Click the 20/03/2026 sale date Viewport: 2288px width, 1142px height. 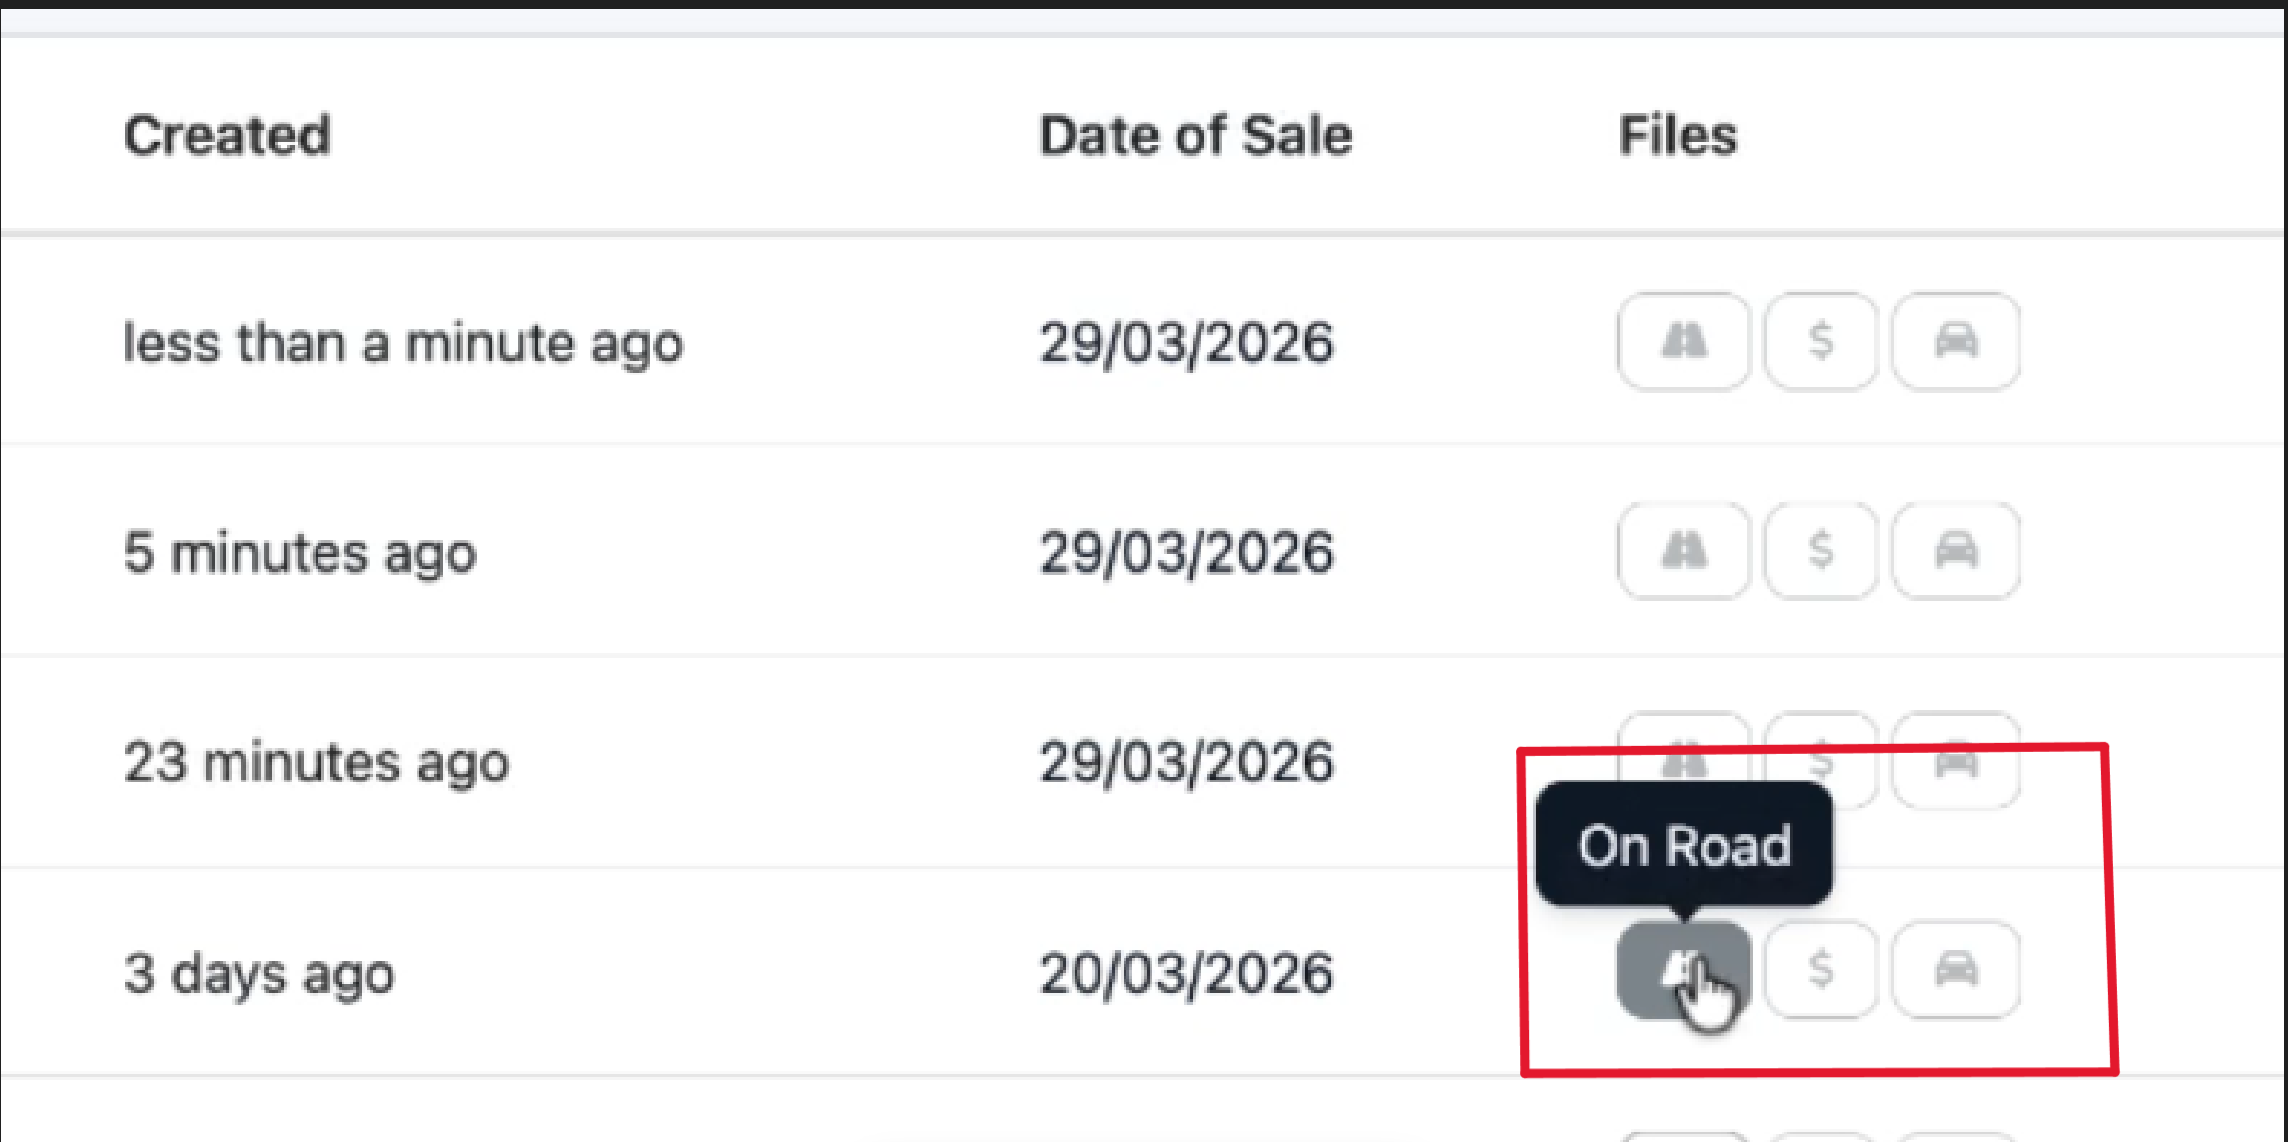click(x=1186, y=973)
